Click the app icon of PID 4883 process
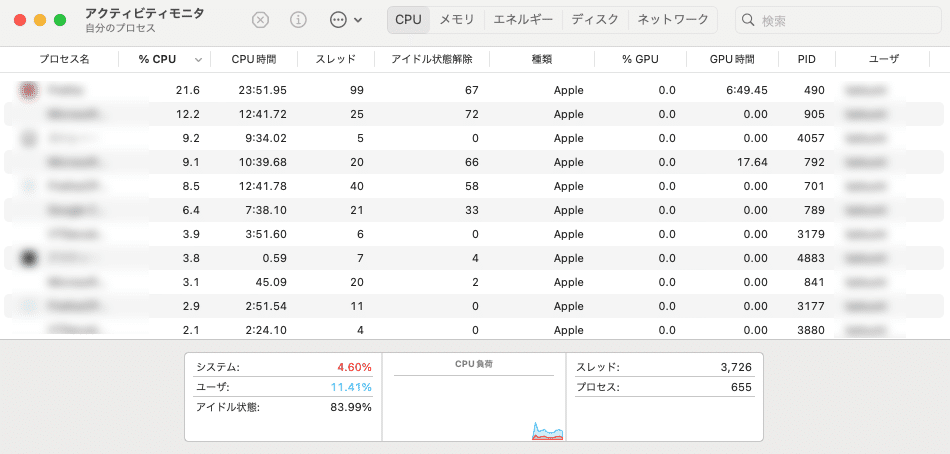The height and width of the screenshot is (454, 950). (x=29, y=258)
